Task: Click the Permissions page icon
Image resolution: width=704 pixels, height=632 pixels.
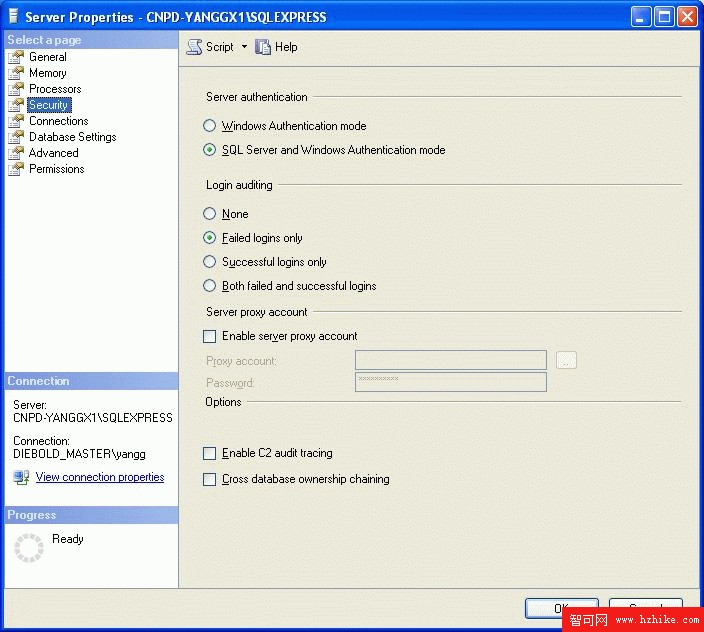Action: [16, 169]
